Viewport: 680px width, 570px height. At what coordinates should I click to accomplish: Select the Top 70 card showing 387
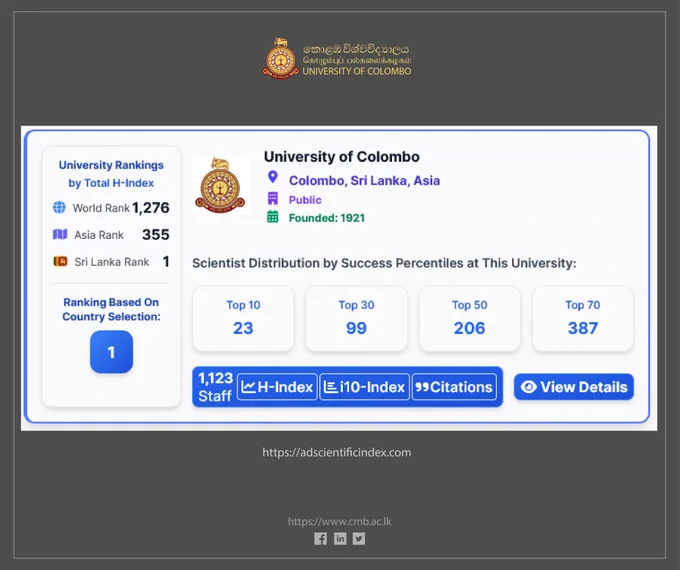pyautogui.click(x=583, y=319)
